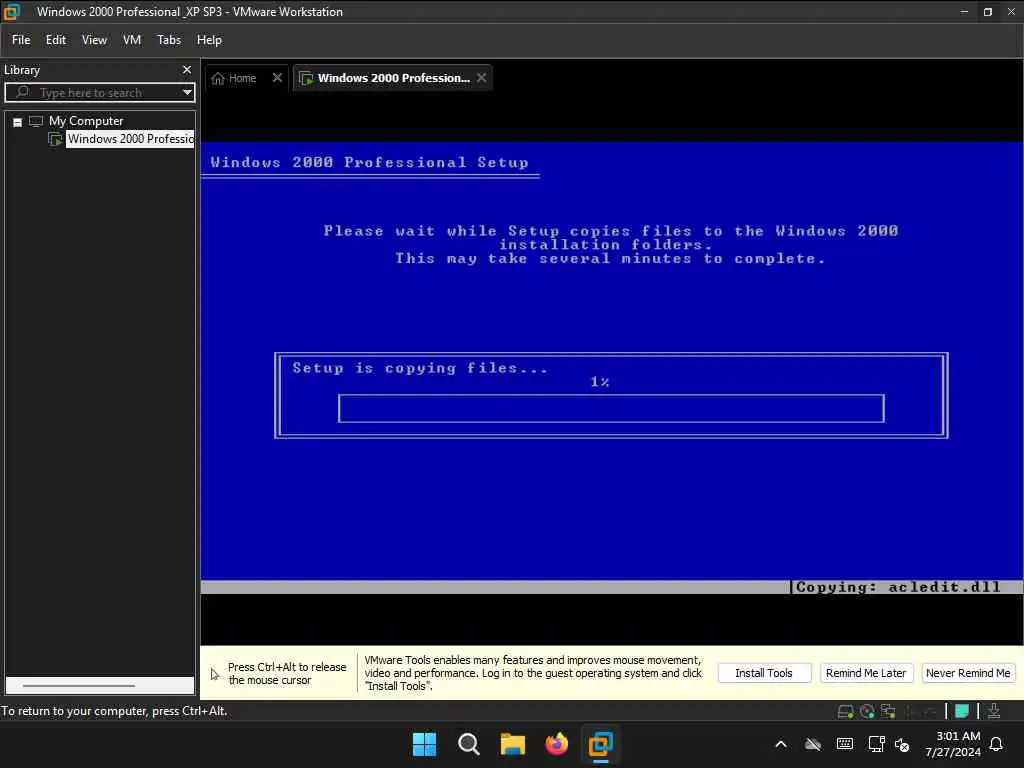Screen dimensions: 1024x768
Task: Click the VM icon beside Windows 2000 Professional in Library
Action: coord(56,139)
